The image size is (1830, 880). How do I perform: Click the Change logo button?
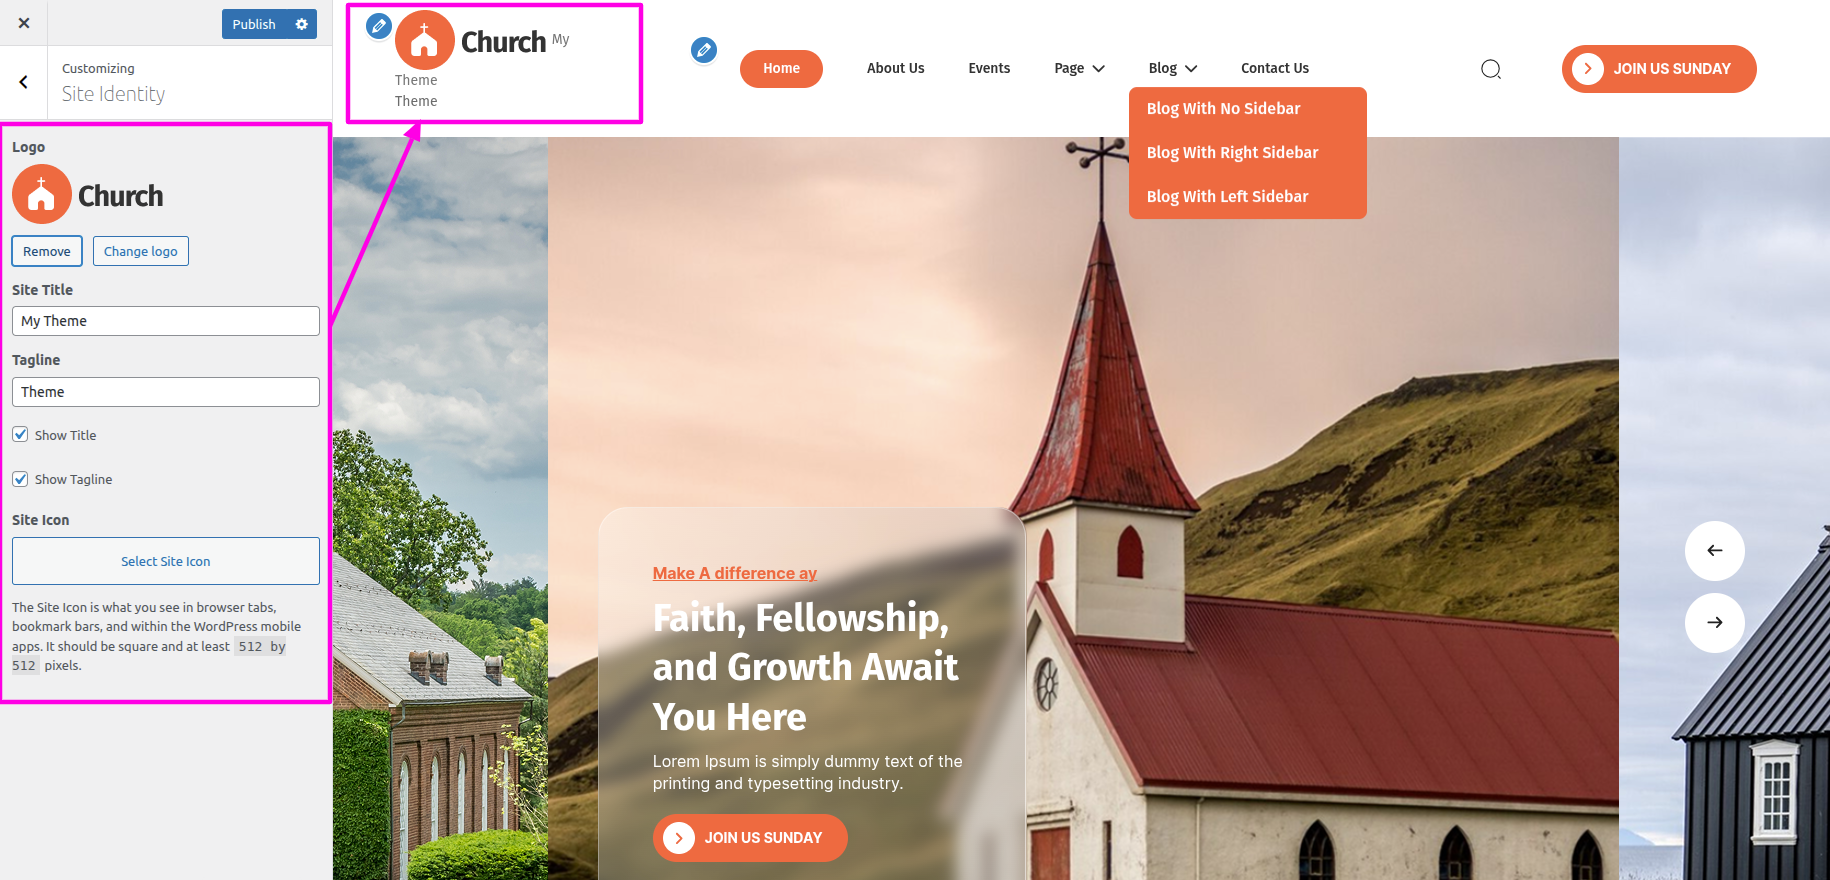[x=141, y=251]
